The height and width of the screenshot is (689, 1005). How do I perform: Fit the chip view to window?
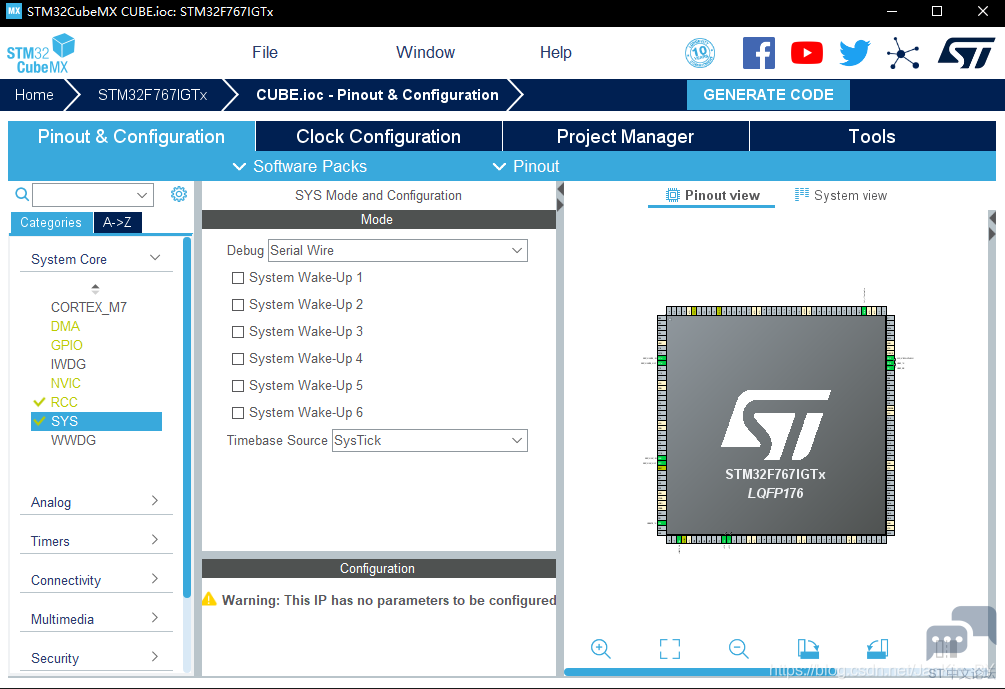[670, 649]
